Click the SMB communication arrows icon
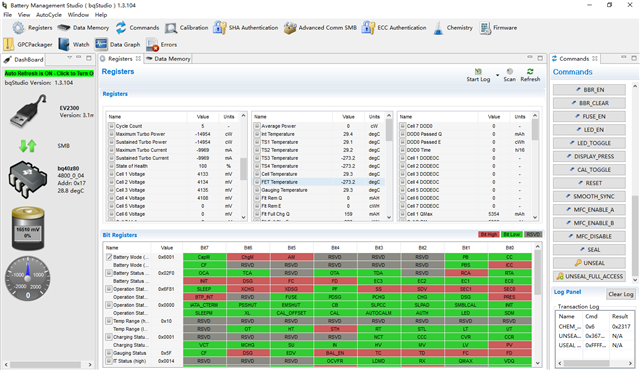 [x=28, y=146]
